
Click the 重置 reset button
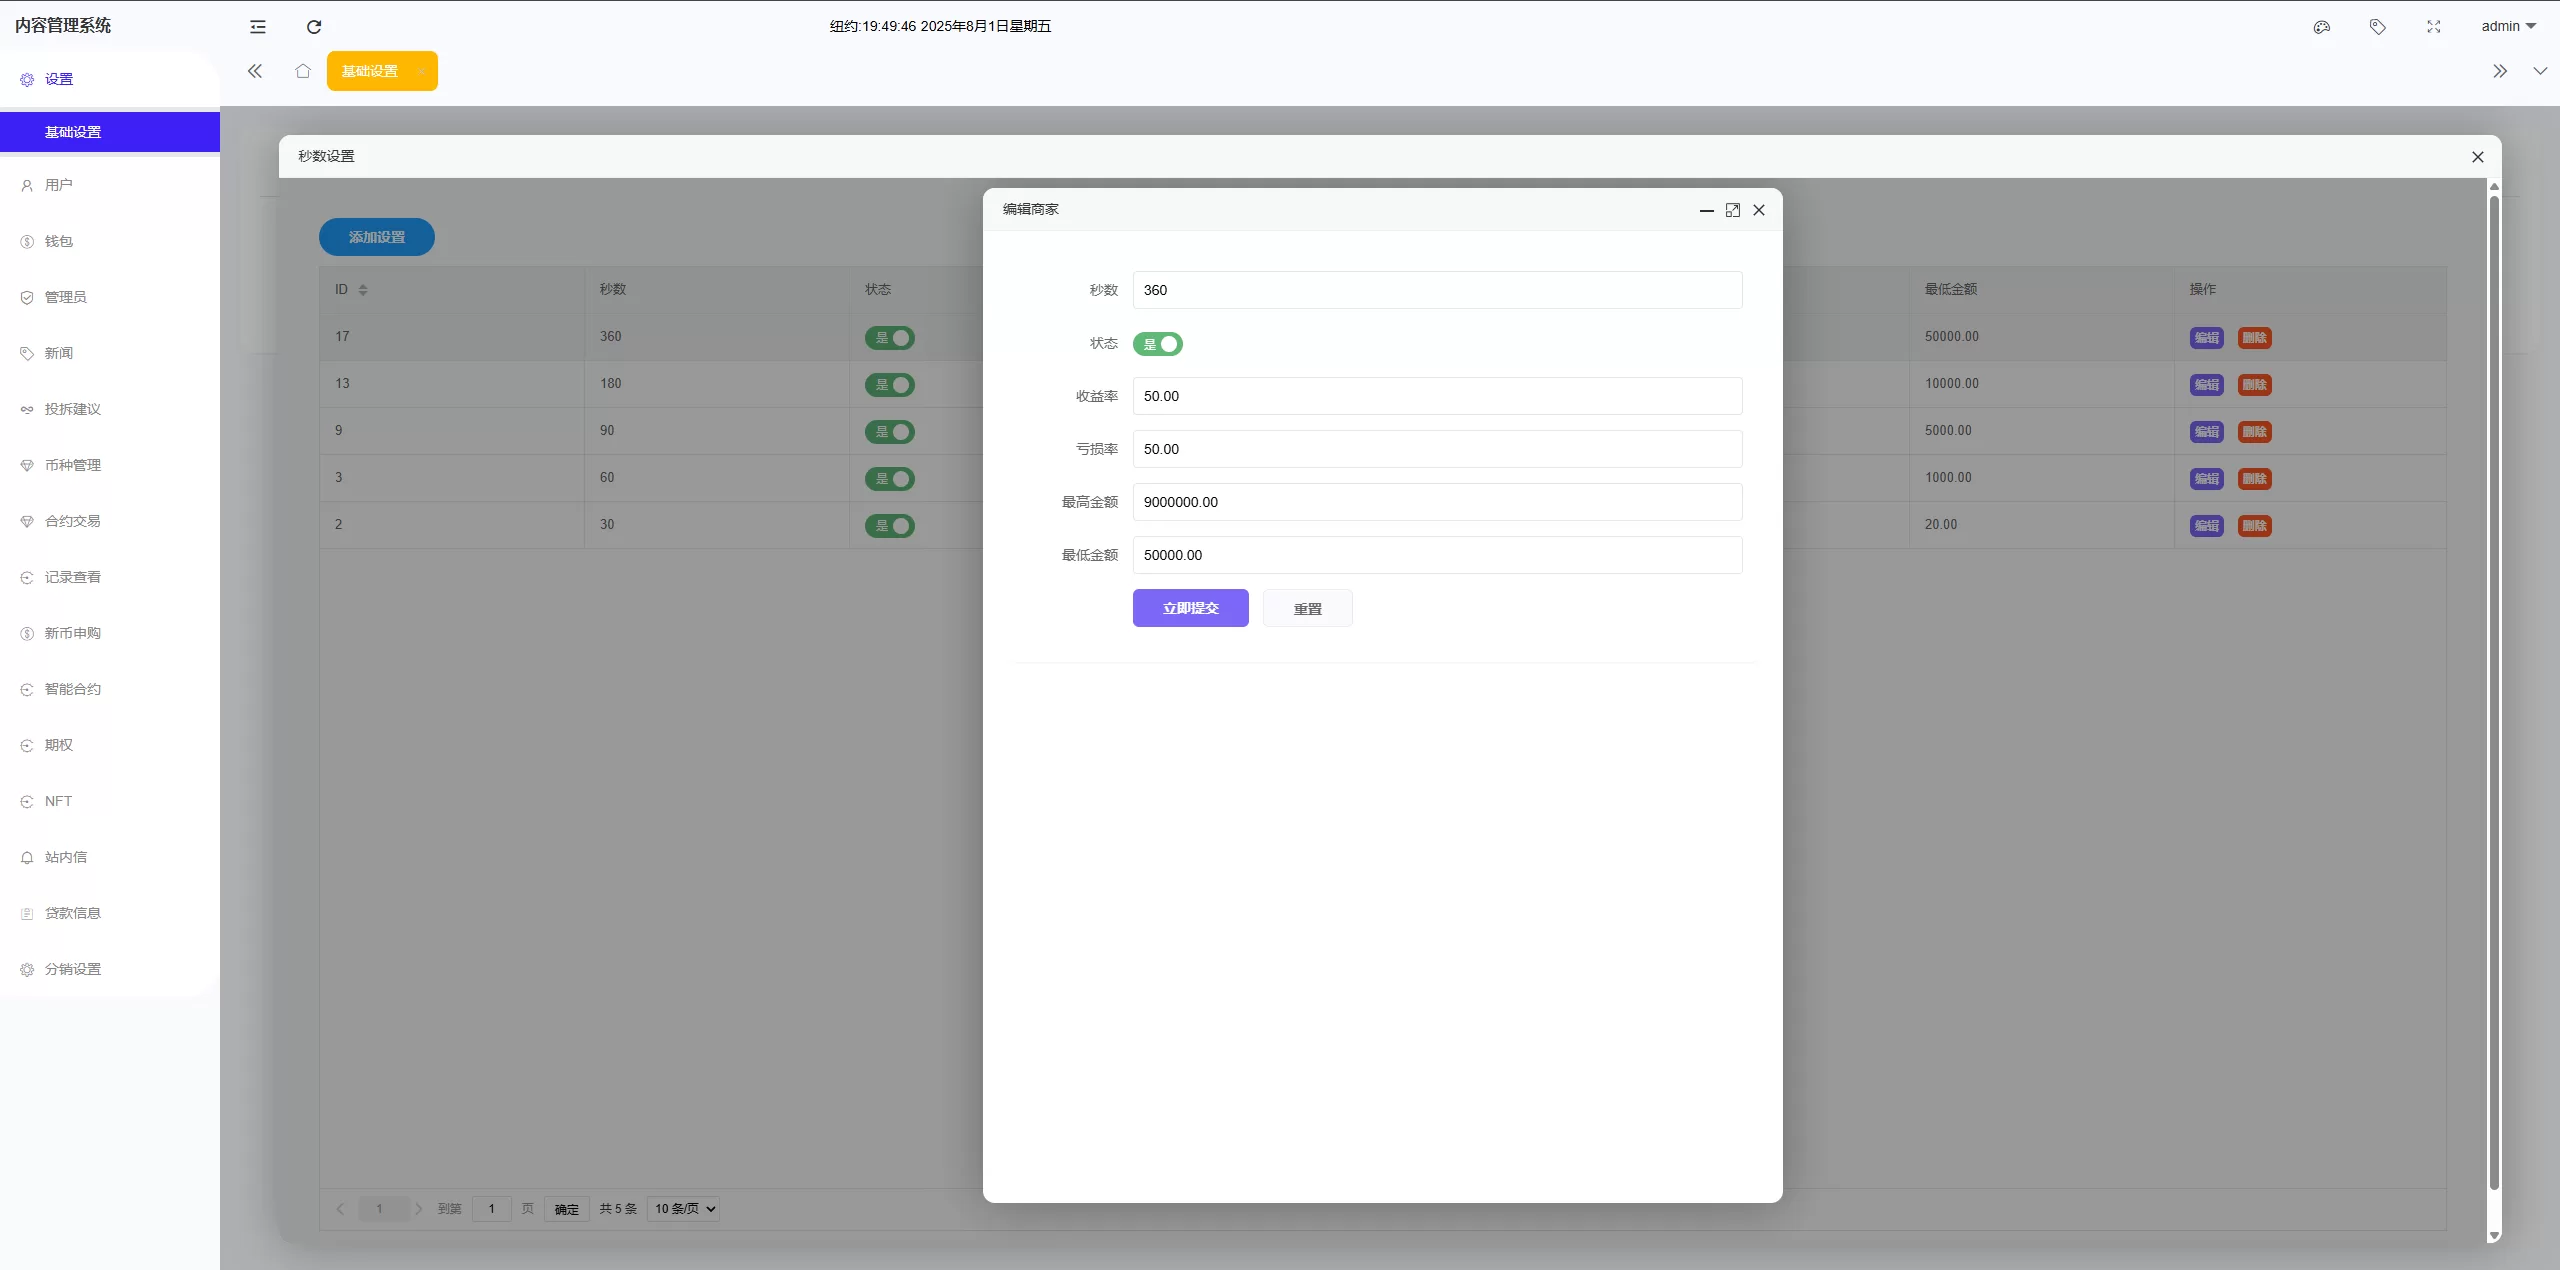tap(1307, 609)
